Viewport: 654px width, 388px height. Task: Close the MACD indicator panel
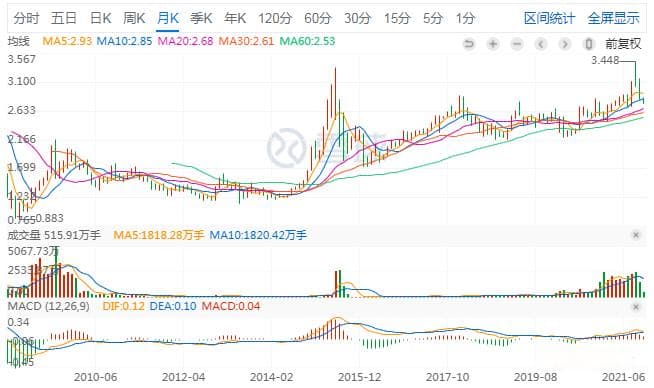(x=636, y=307)
